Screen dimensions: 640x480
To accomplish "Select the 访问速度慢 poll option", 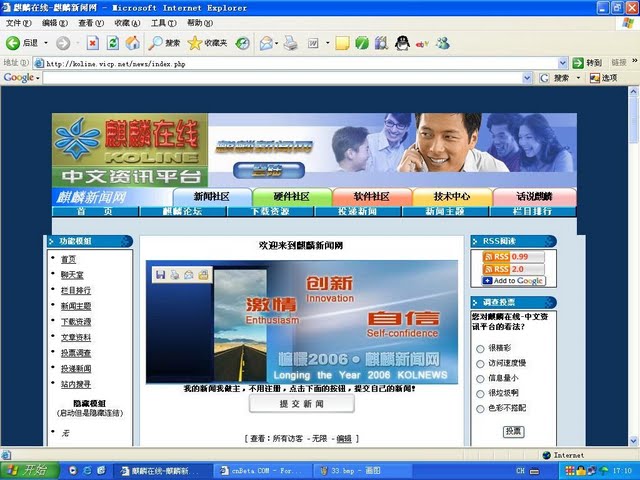I will [480, 364].
